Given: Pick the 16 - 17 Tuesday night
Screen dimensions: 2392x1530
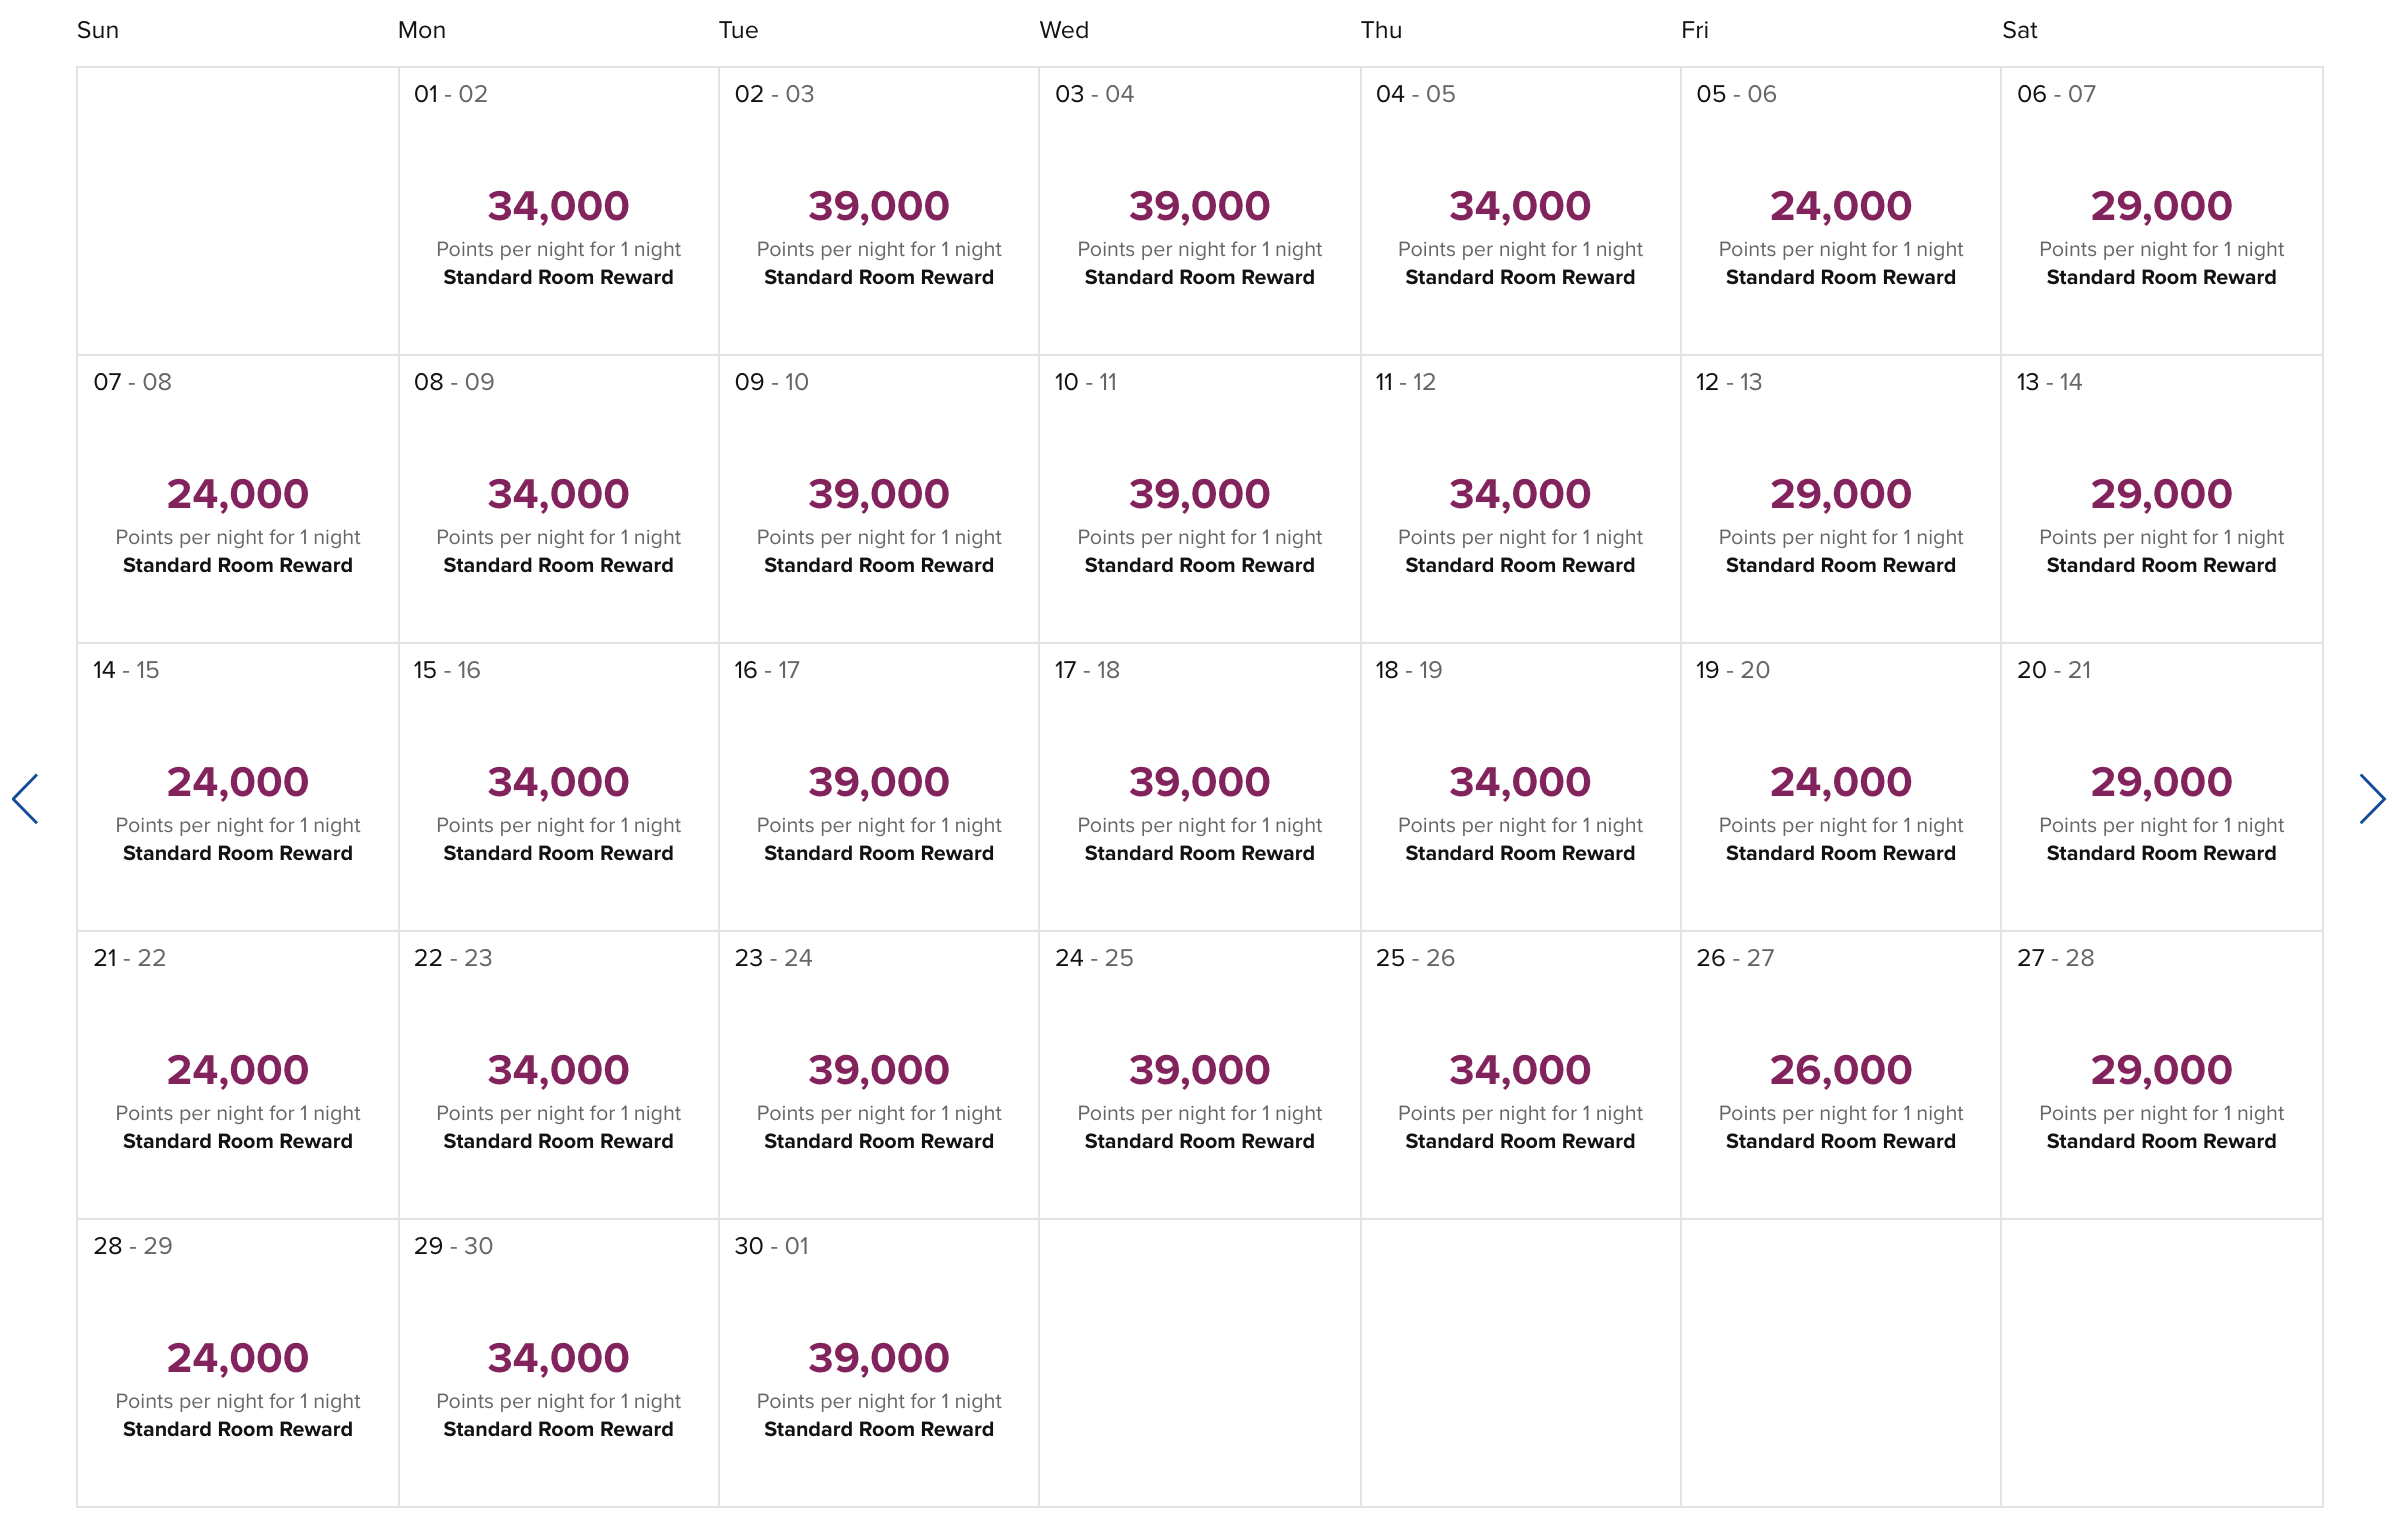Looking at the screenshot, I should (x=878, y=787).
